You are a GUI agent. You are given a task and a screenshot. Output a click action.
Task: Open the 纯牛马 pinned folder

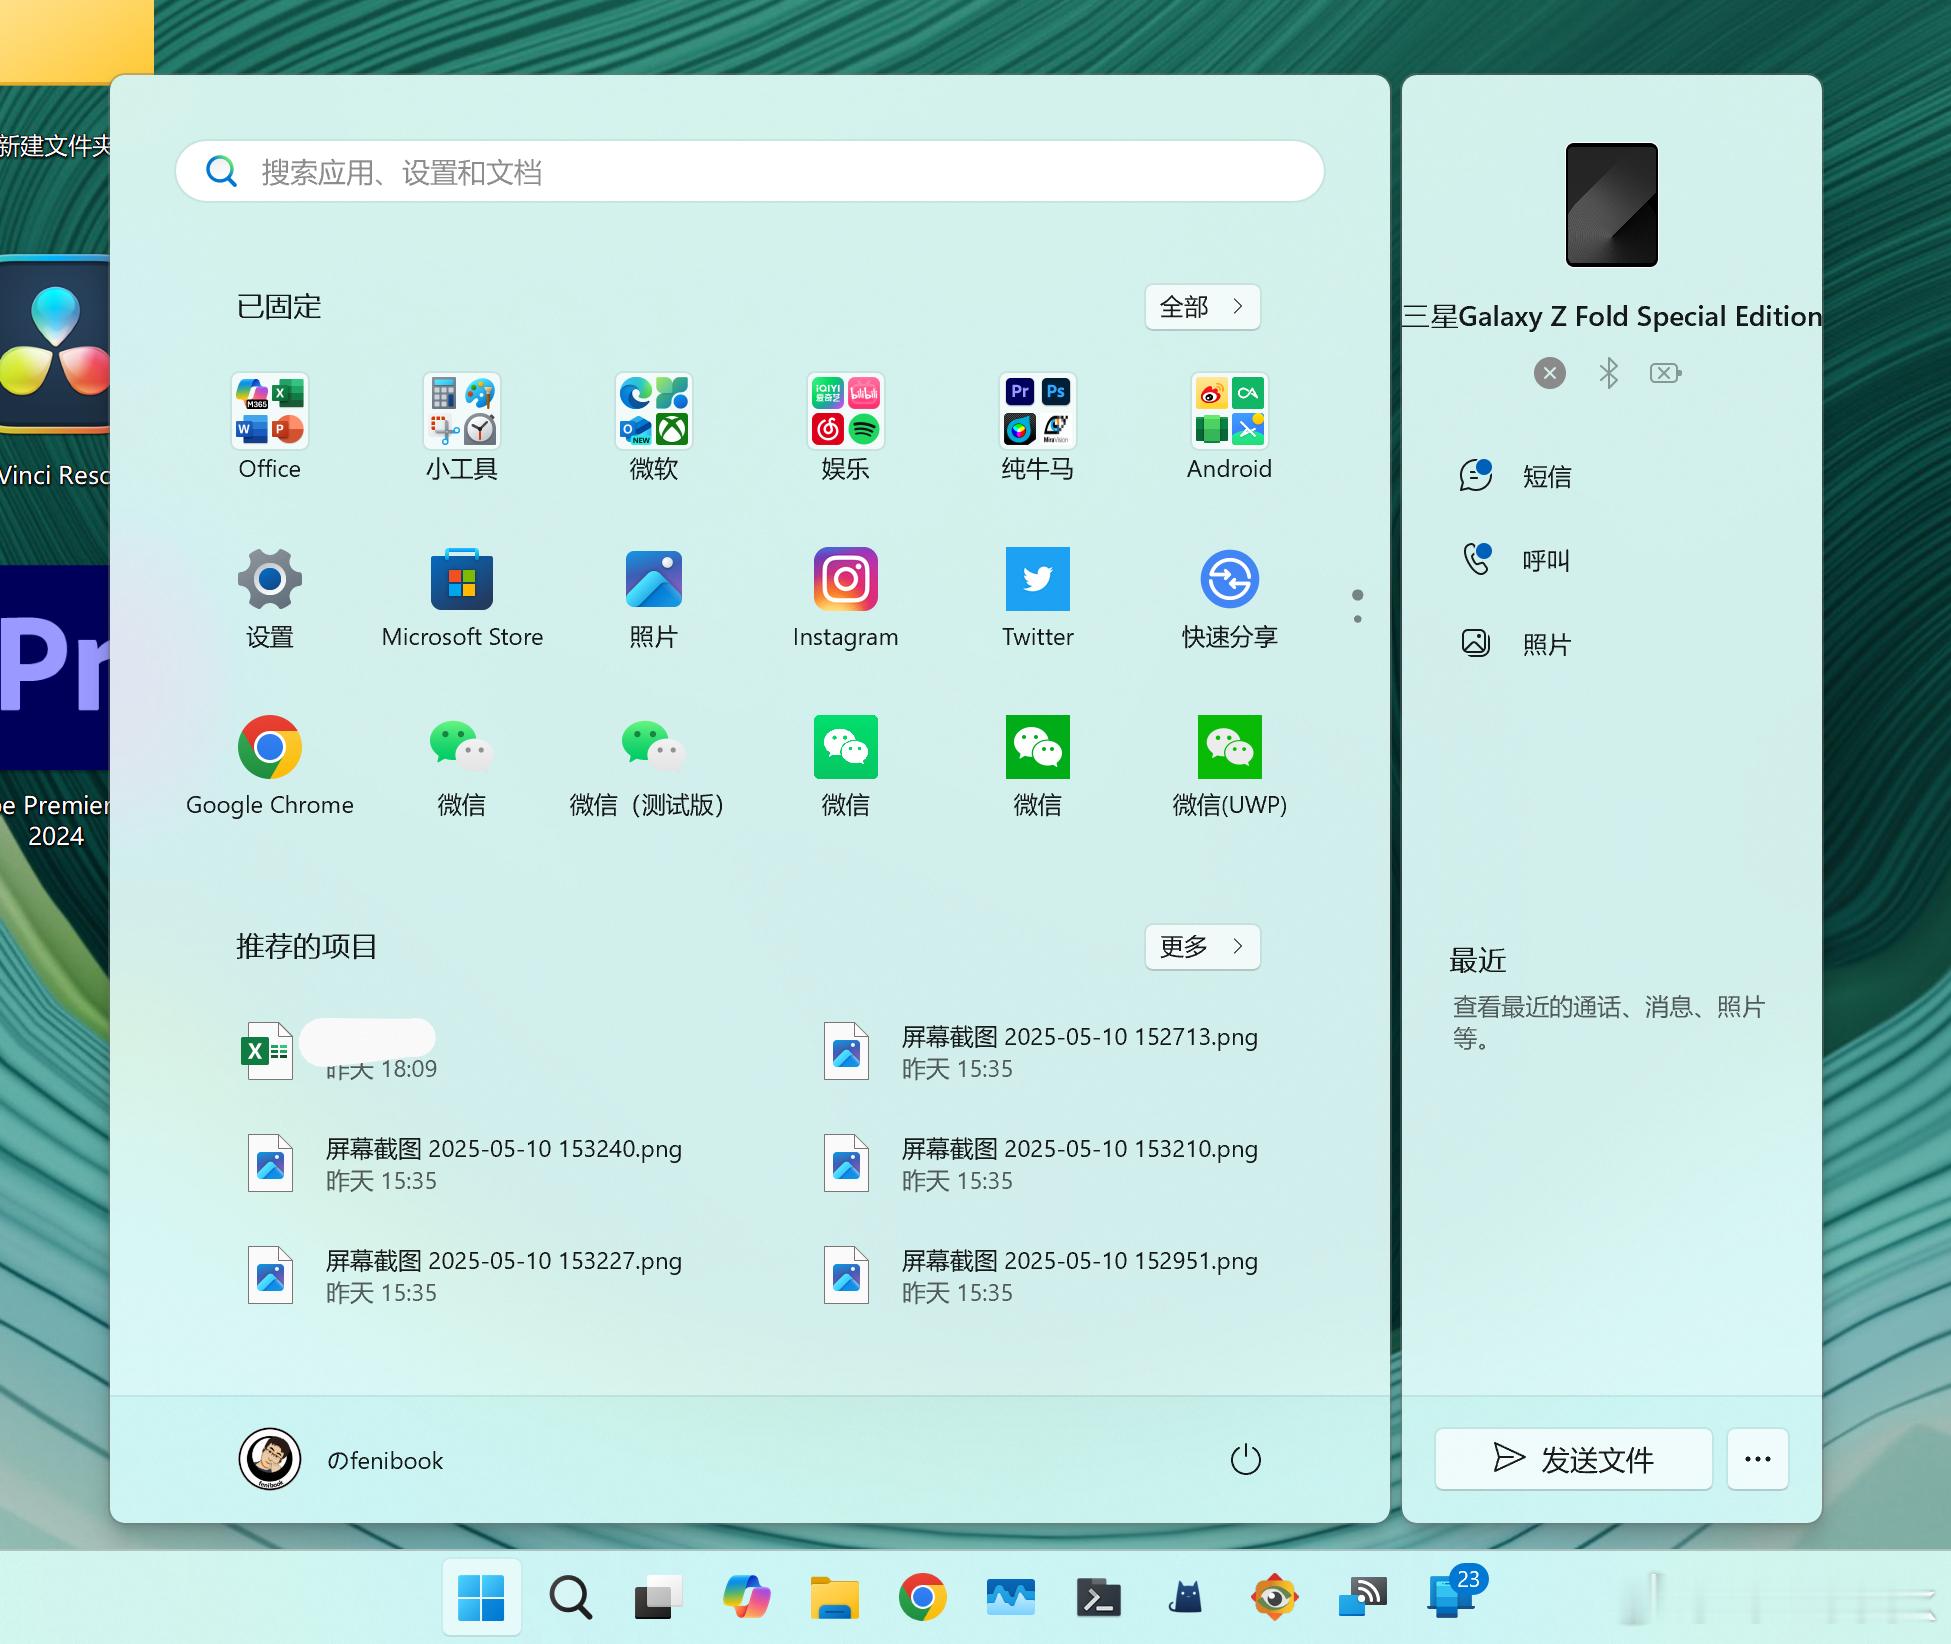1037,427
